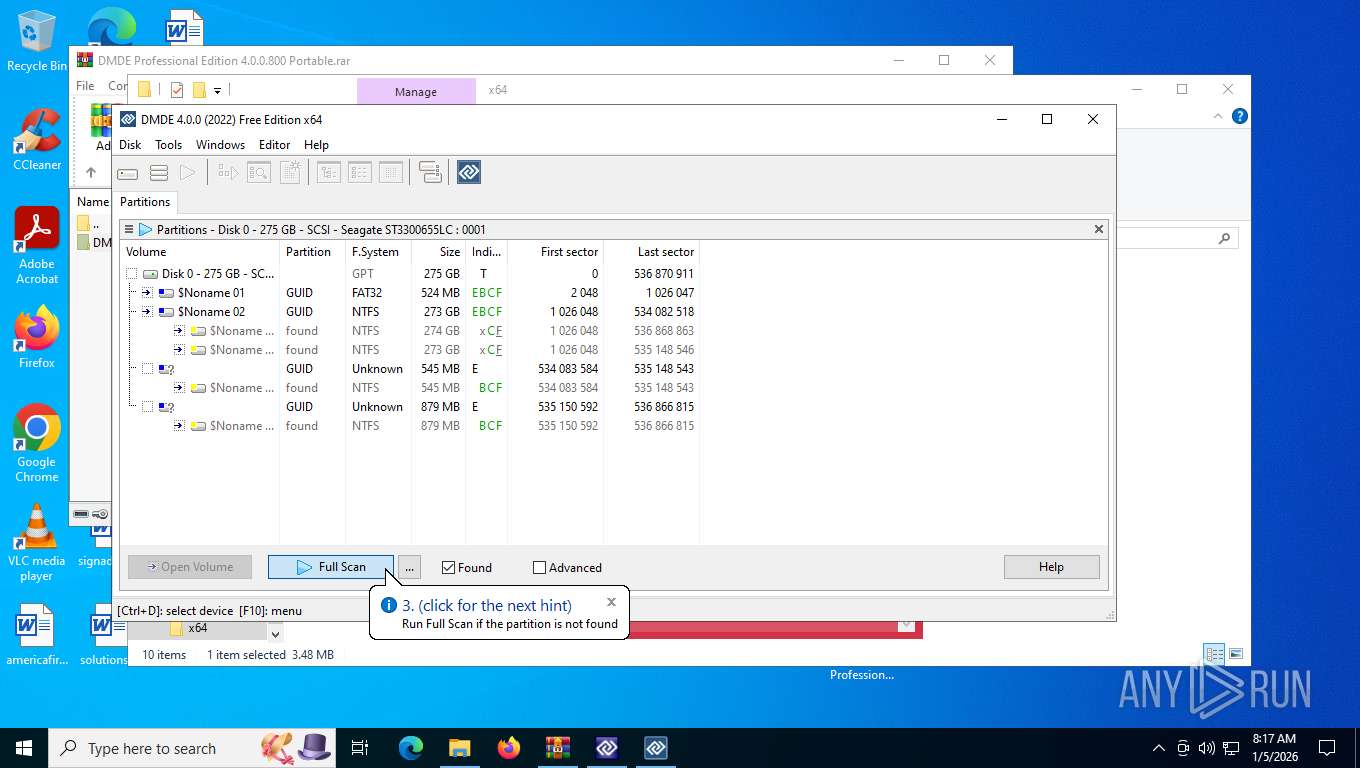This screenshot has width=1360, height=768.
Task: Click the WinRAR taskbar icon
Action: [558, 748]
